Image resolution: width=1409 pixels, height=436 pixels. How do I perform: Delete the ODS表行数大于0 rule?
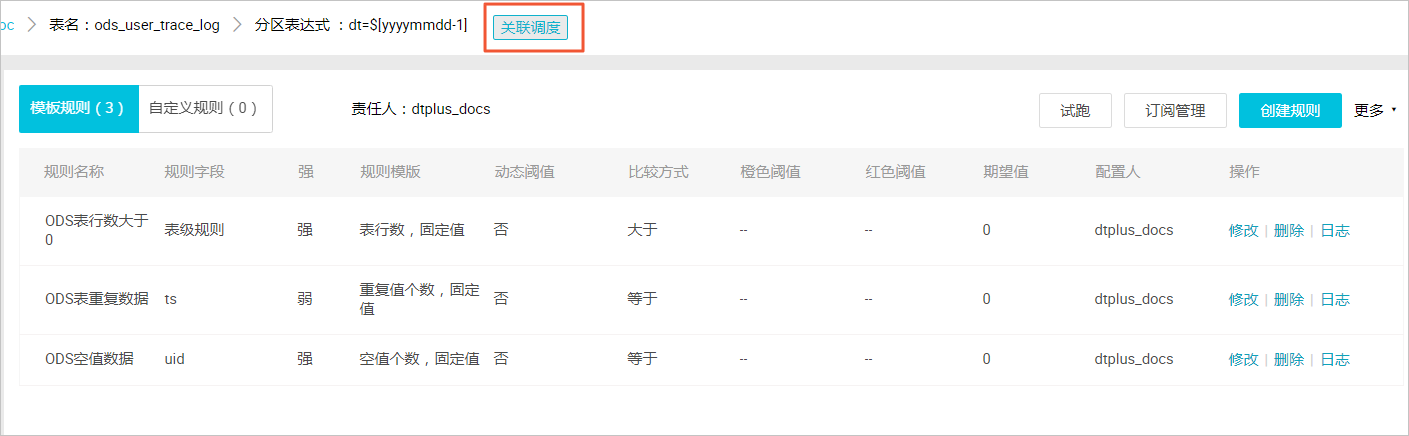tap(1289, 230)
